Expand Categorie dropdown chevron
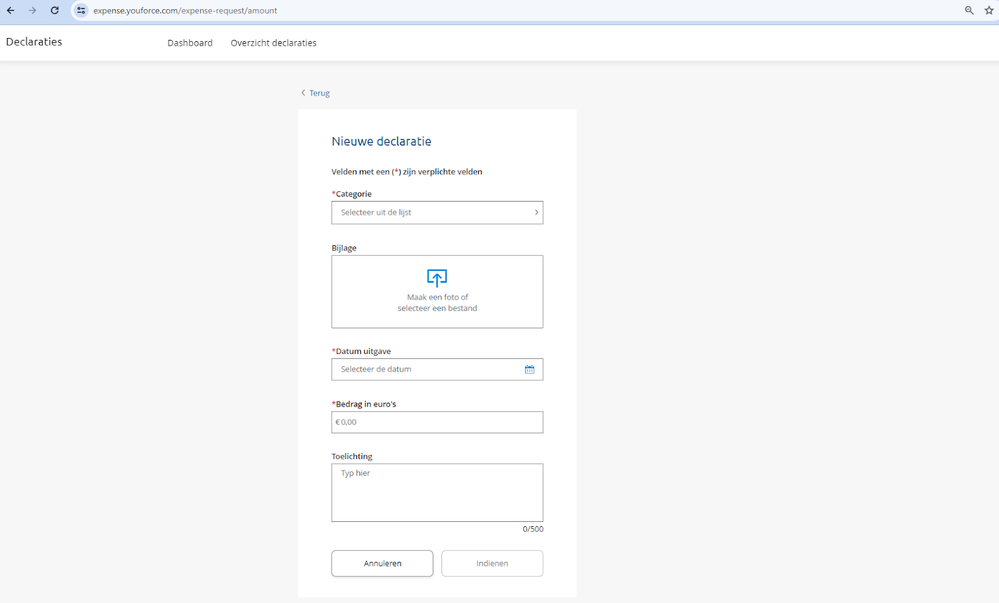 click(536, 213)
